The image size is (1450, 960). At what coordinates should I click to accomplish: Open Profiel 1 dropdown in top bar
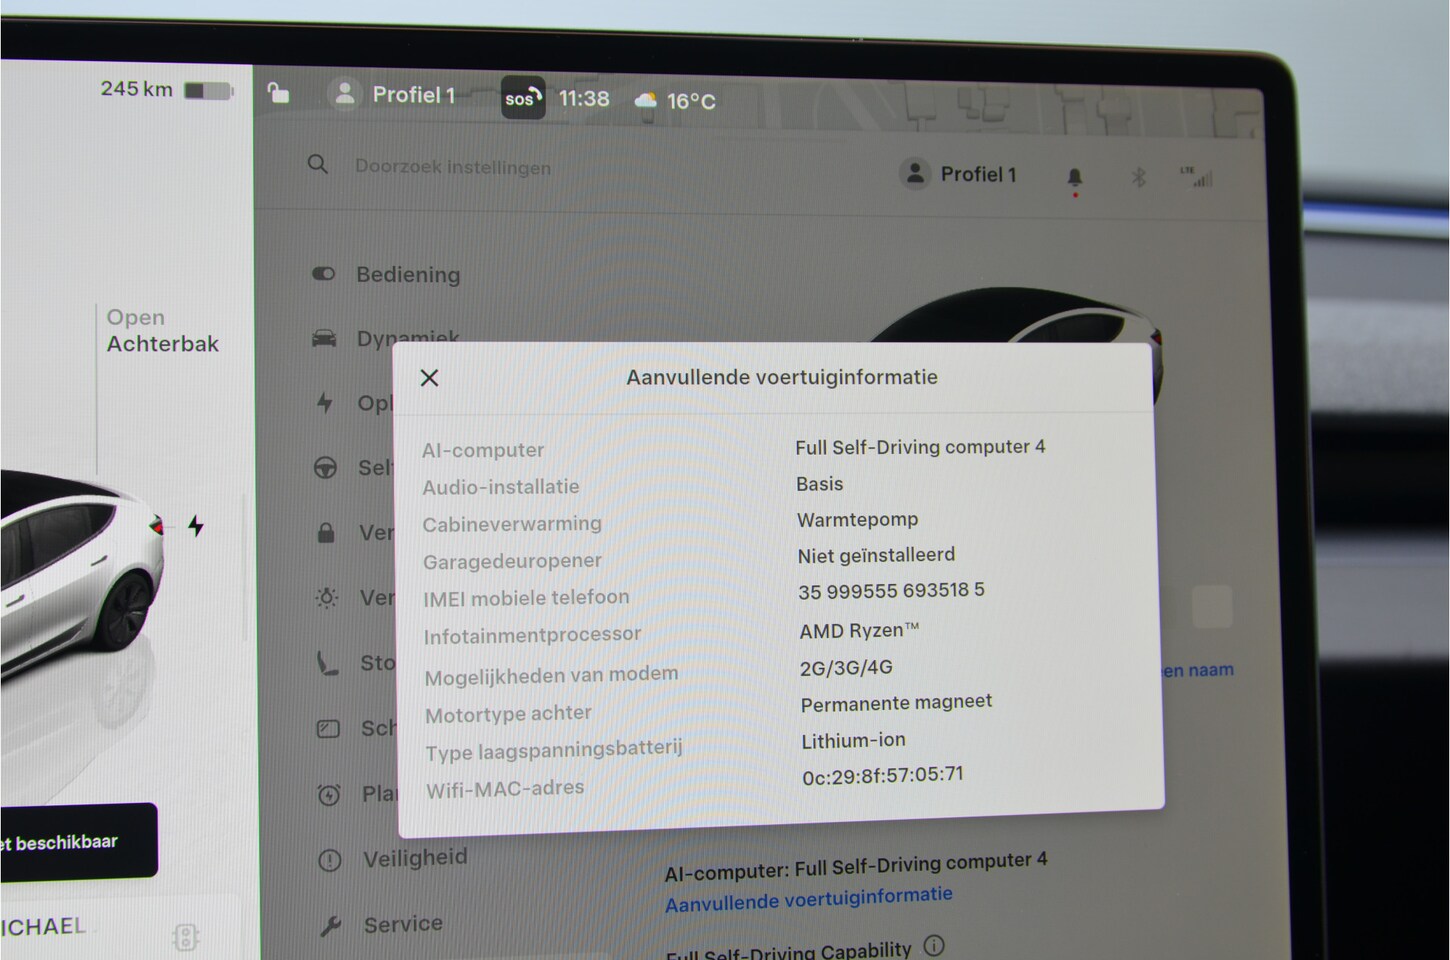pyautogui.click(x=393, y=95)
